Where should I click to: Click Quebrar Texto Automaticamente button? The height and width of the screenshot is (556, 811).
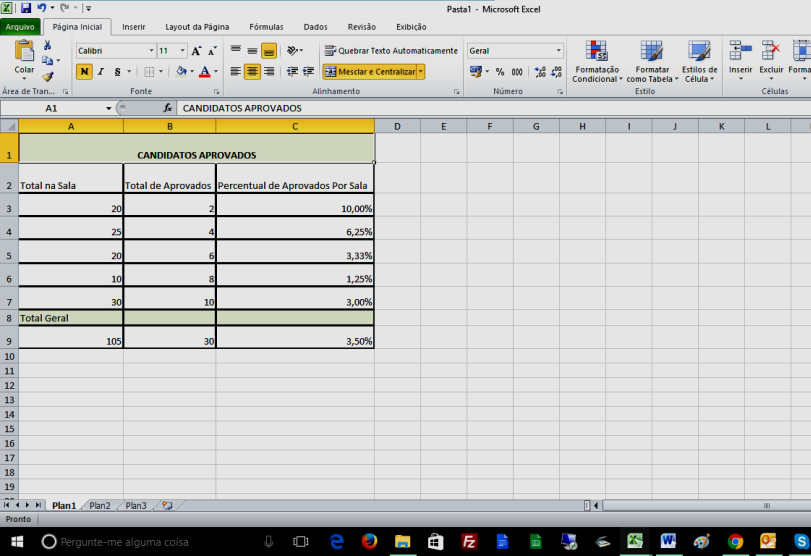click(390, 51)
